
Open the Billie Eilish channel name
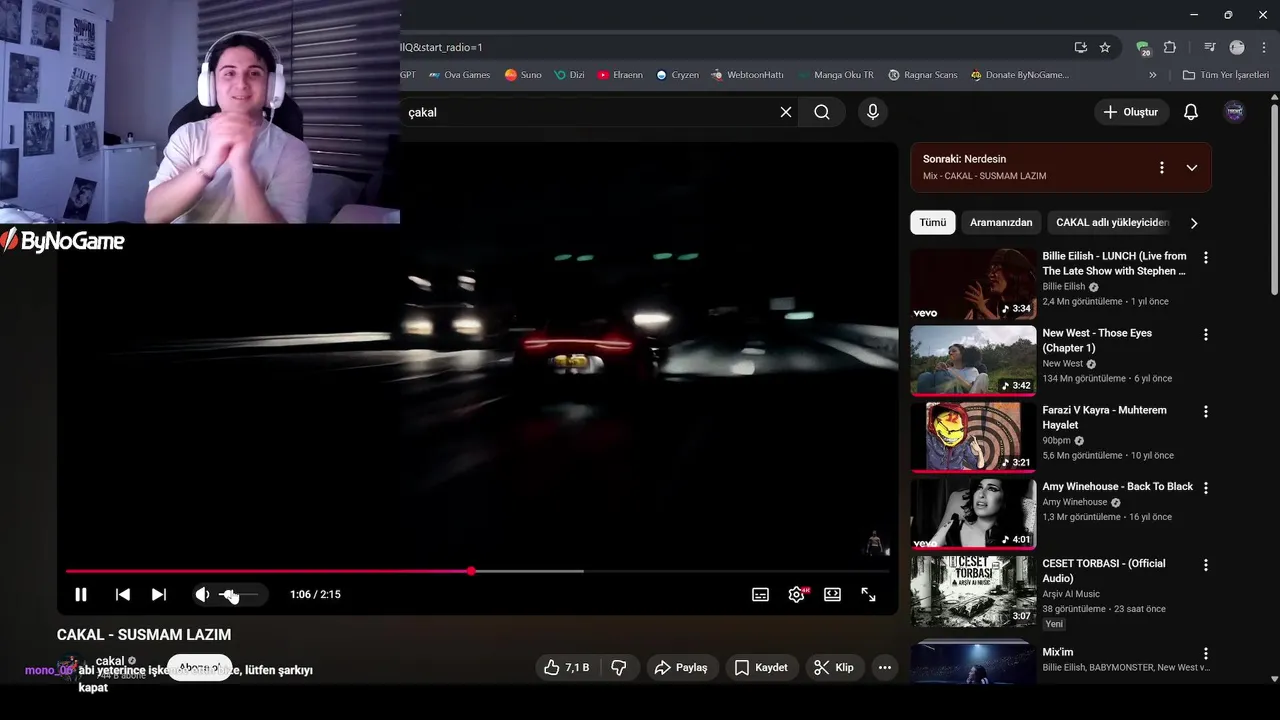[1063, 287]
